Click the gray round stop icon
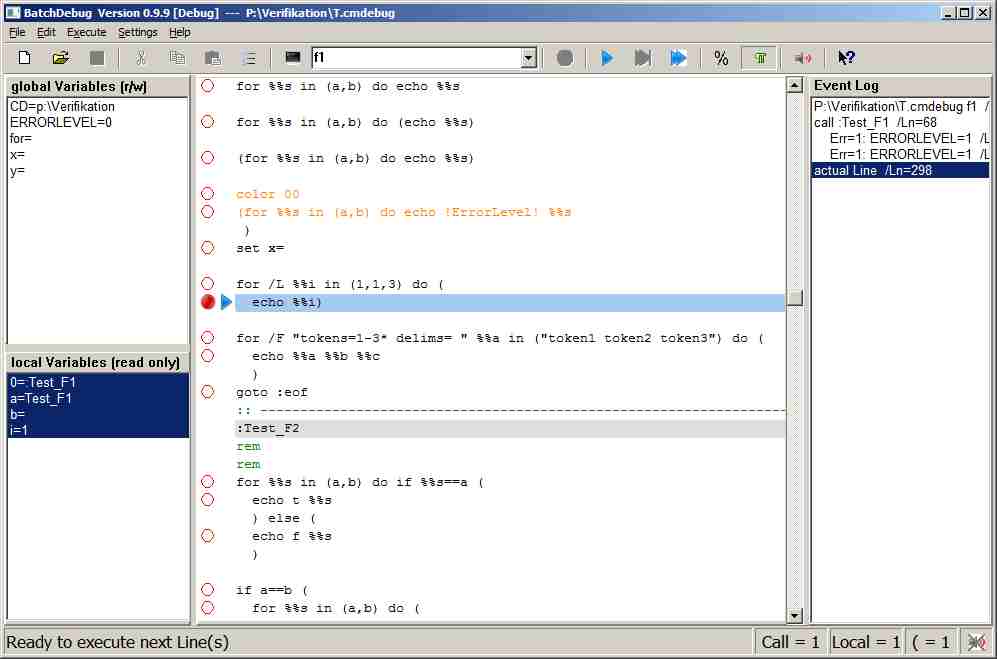Viewport: 997px width, 659px height. pos(564,58)
